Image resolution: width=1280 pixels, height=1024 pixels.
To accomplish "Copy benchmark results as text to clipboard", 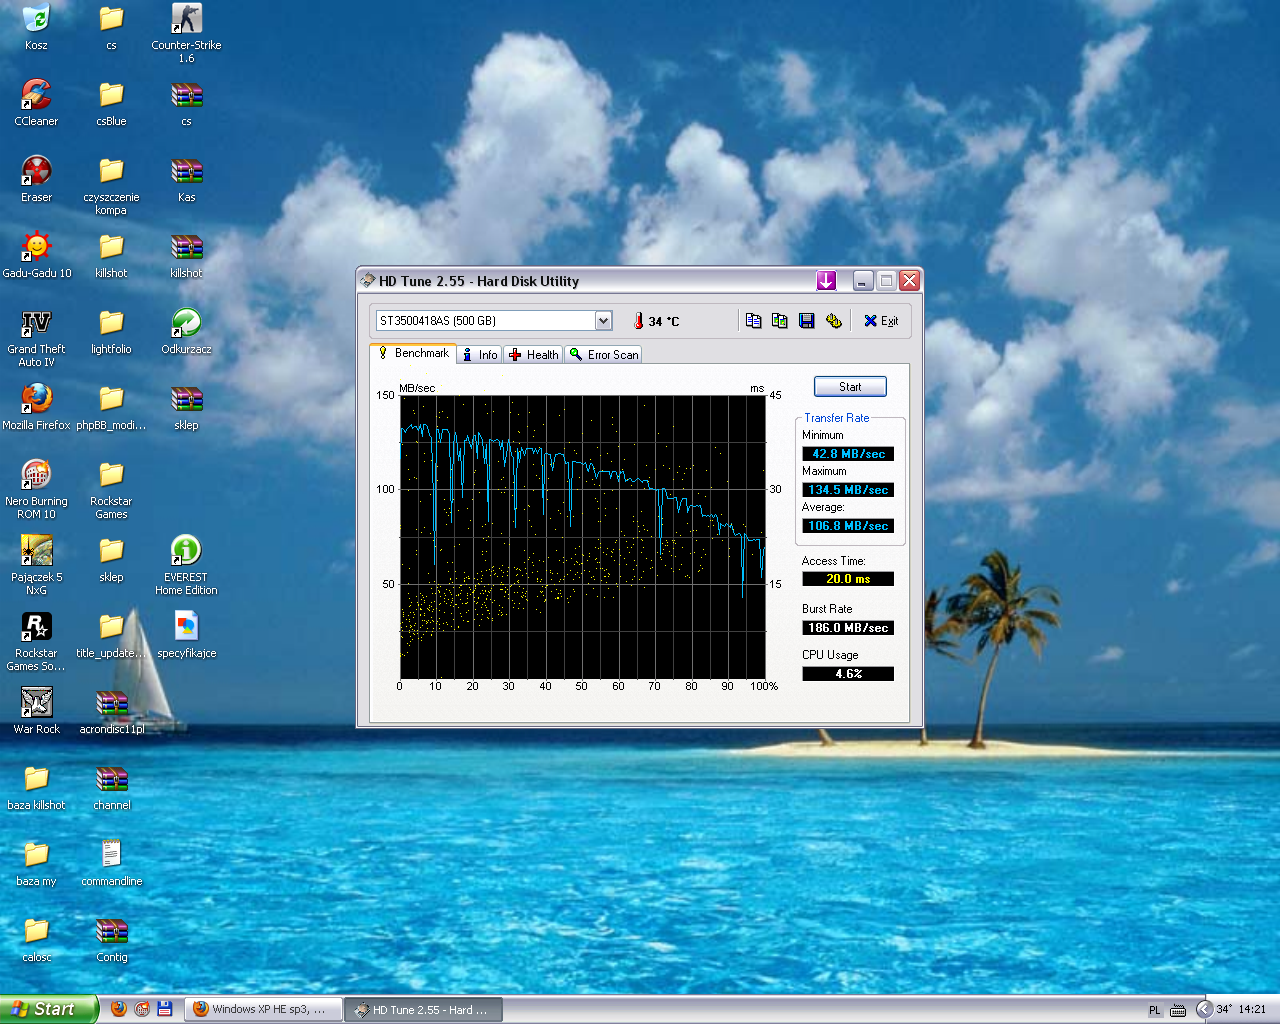I will (x=754, y=321).
